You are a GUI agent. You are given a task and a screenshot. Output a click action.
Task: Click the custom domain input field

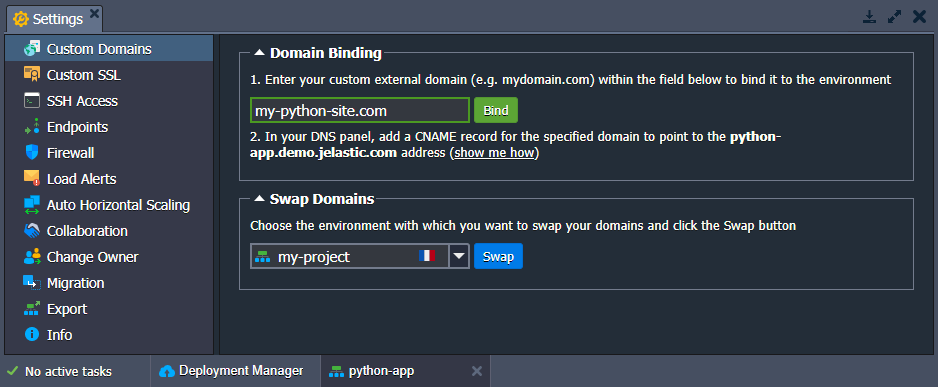pyautogui.click(x=360, y=110)
